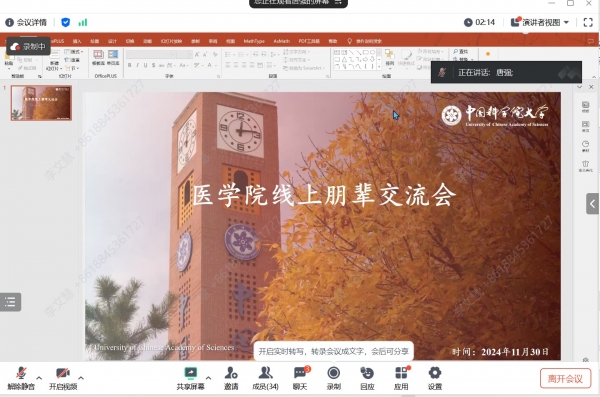
Task: Open the 应用 apps icon
Action: (401, 378)
